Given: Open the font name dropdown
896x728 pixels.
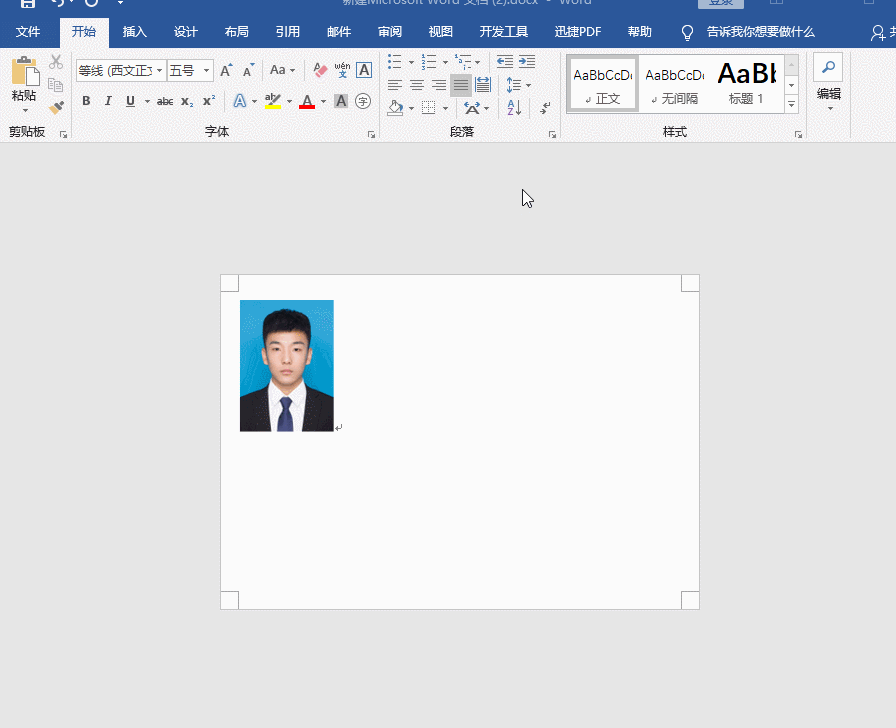Looking at the screenshot, I should pos(159,70).
